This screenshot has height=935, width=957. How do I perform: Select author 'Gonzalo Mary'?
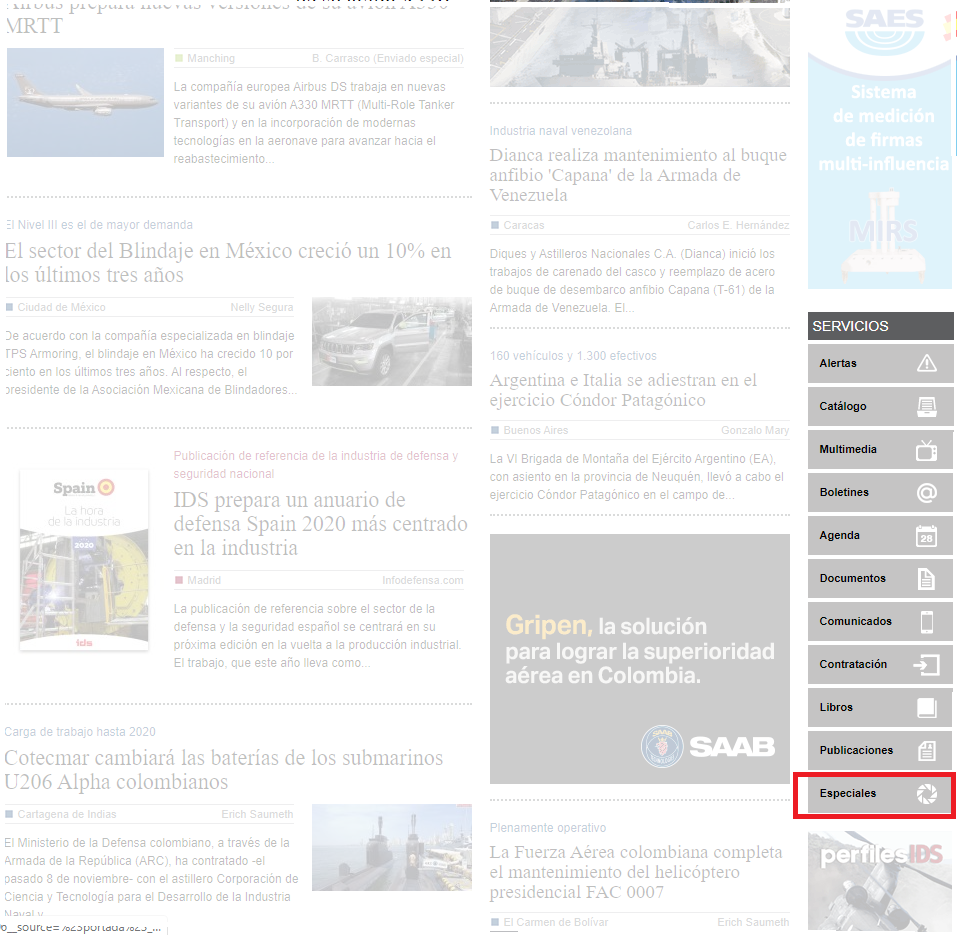pos(755,430)
